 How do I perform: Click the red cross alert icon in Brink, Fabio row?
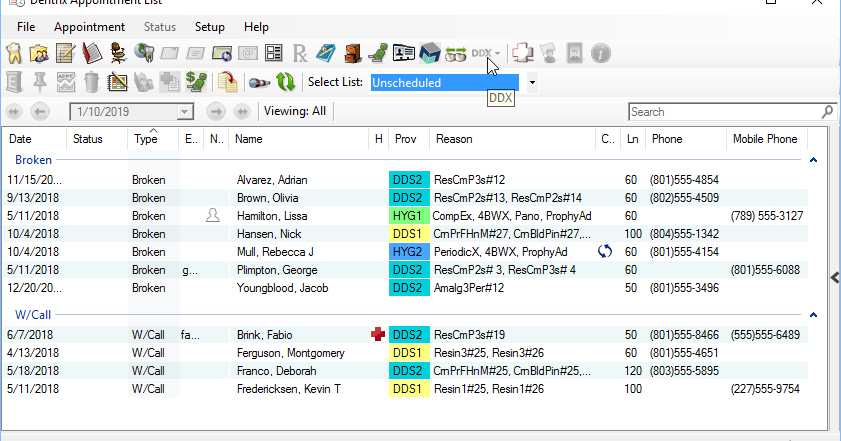click(x=378, y=335)
